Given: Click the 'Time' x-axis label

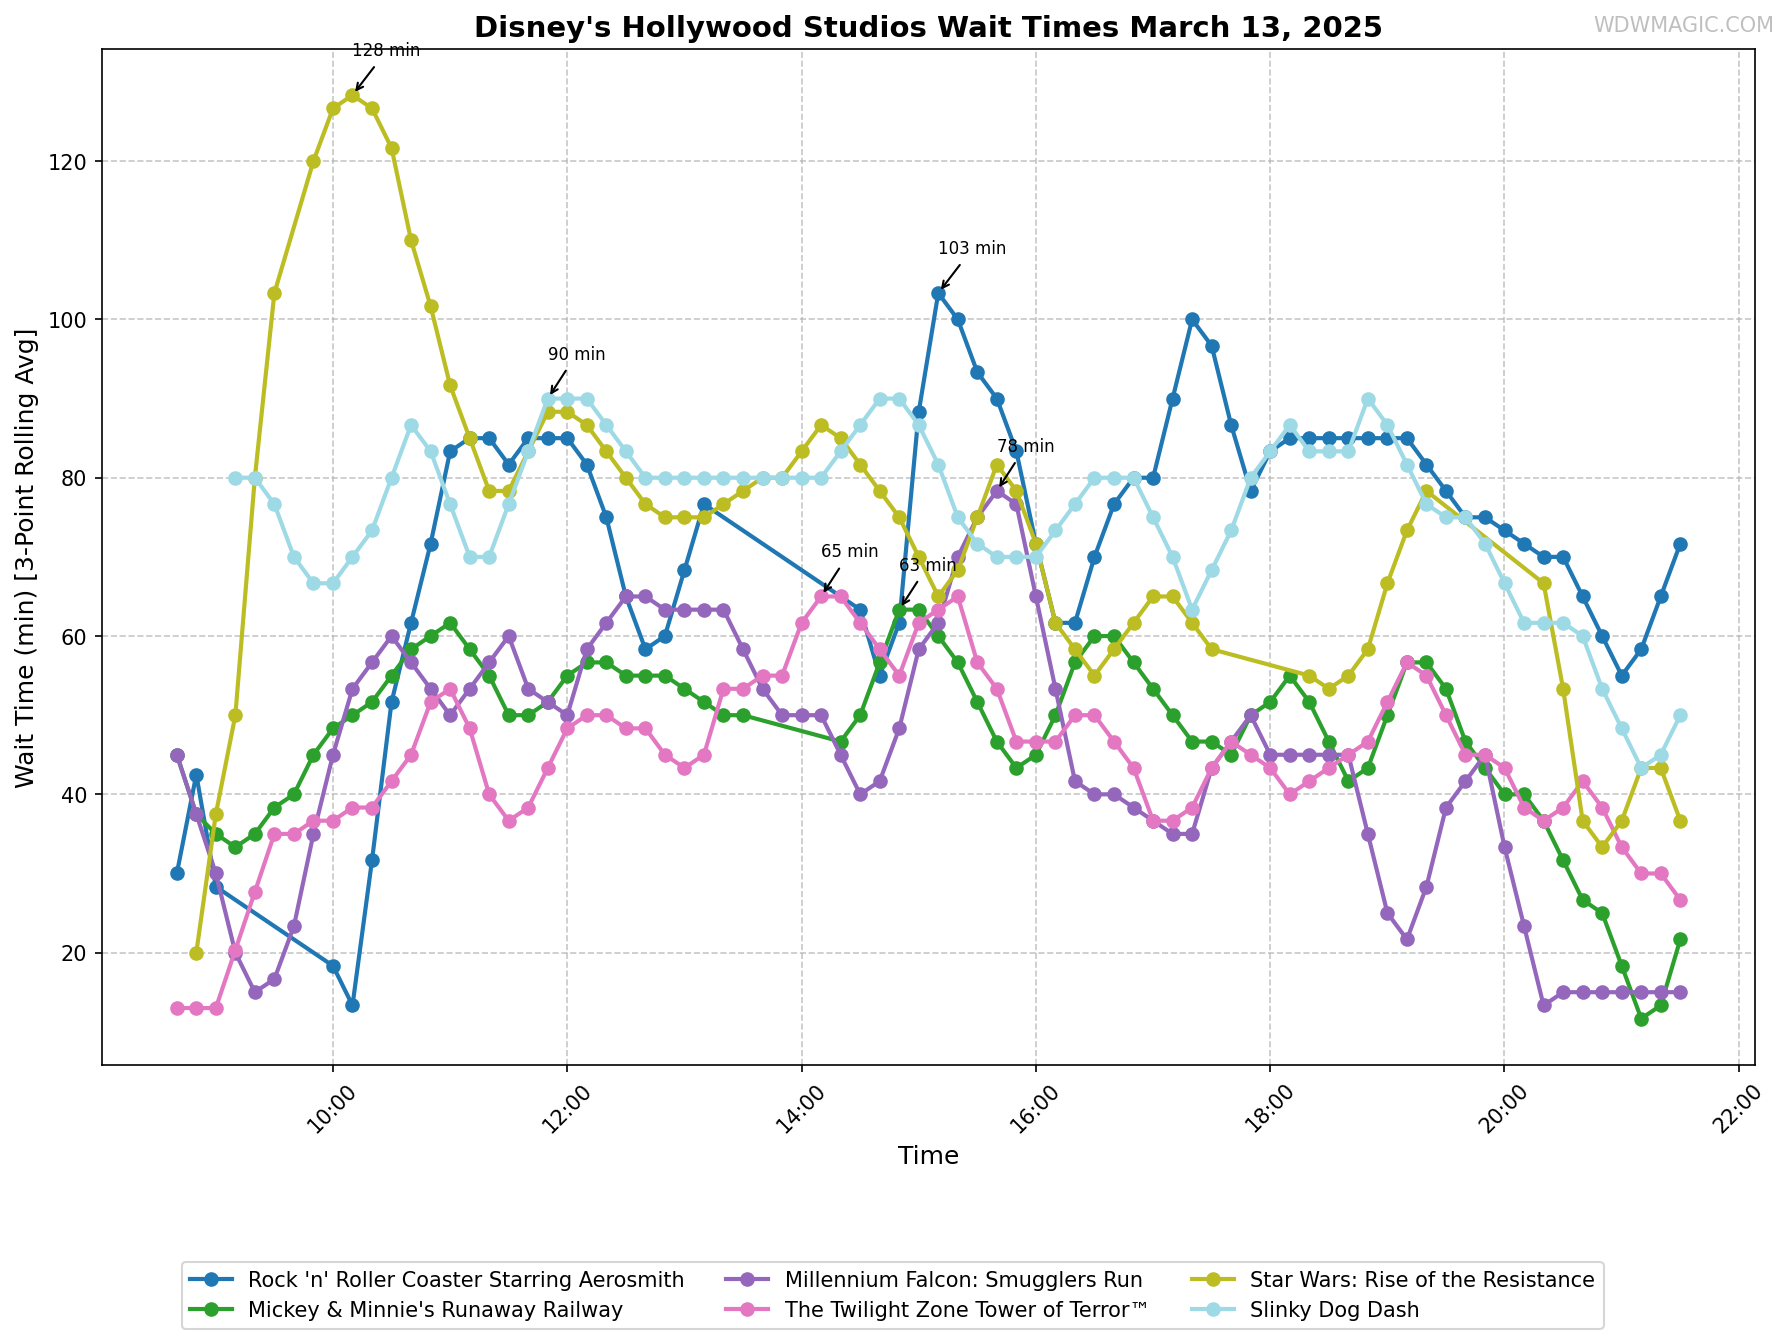Looking at the screenshot, I should (x=928, y=1157).
